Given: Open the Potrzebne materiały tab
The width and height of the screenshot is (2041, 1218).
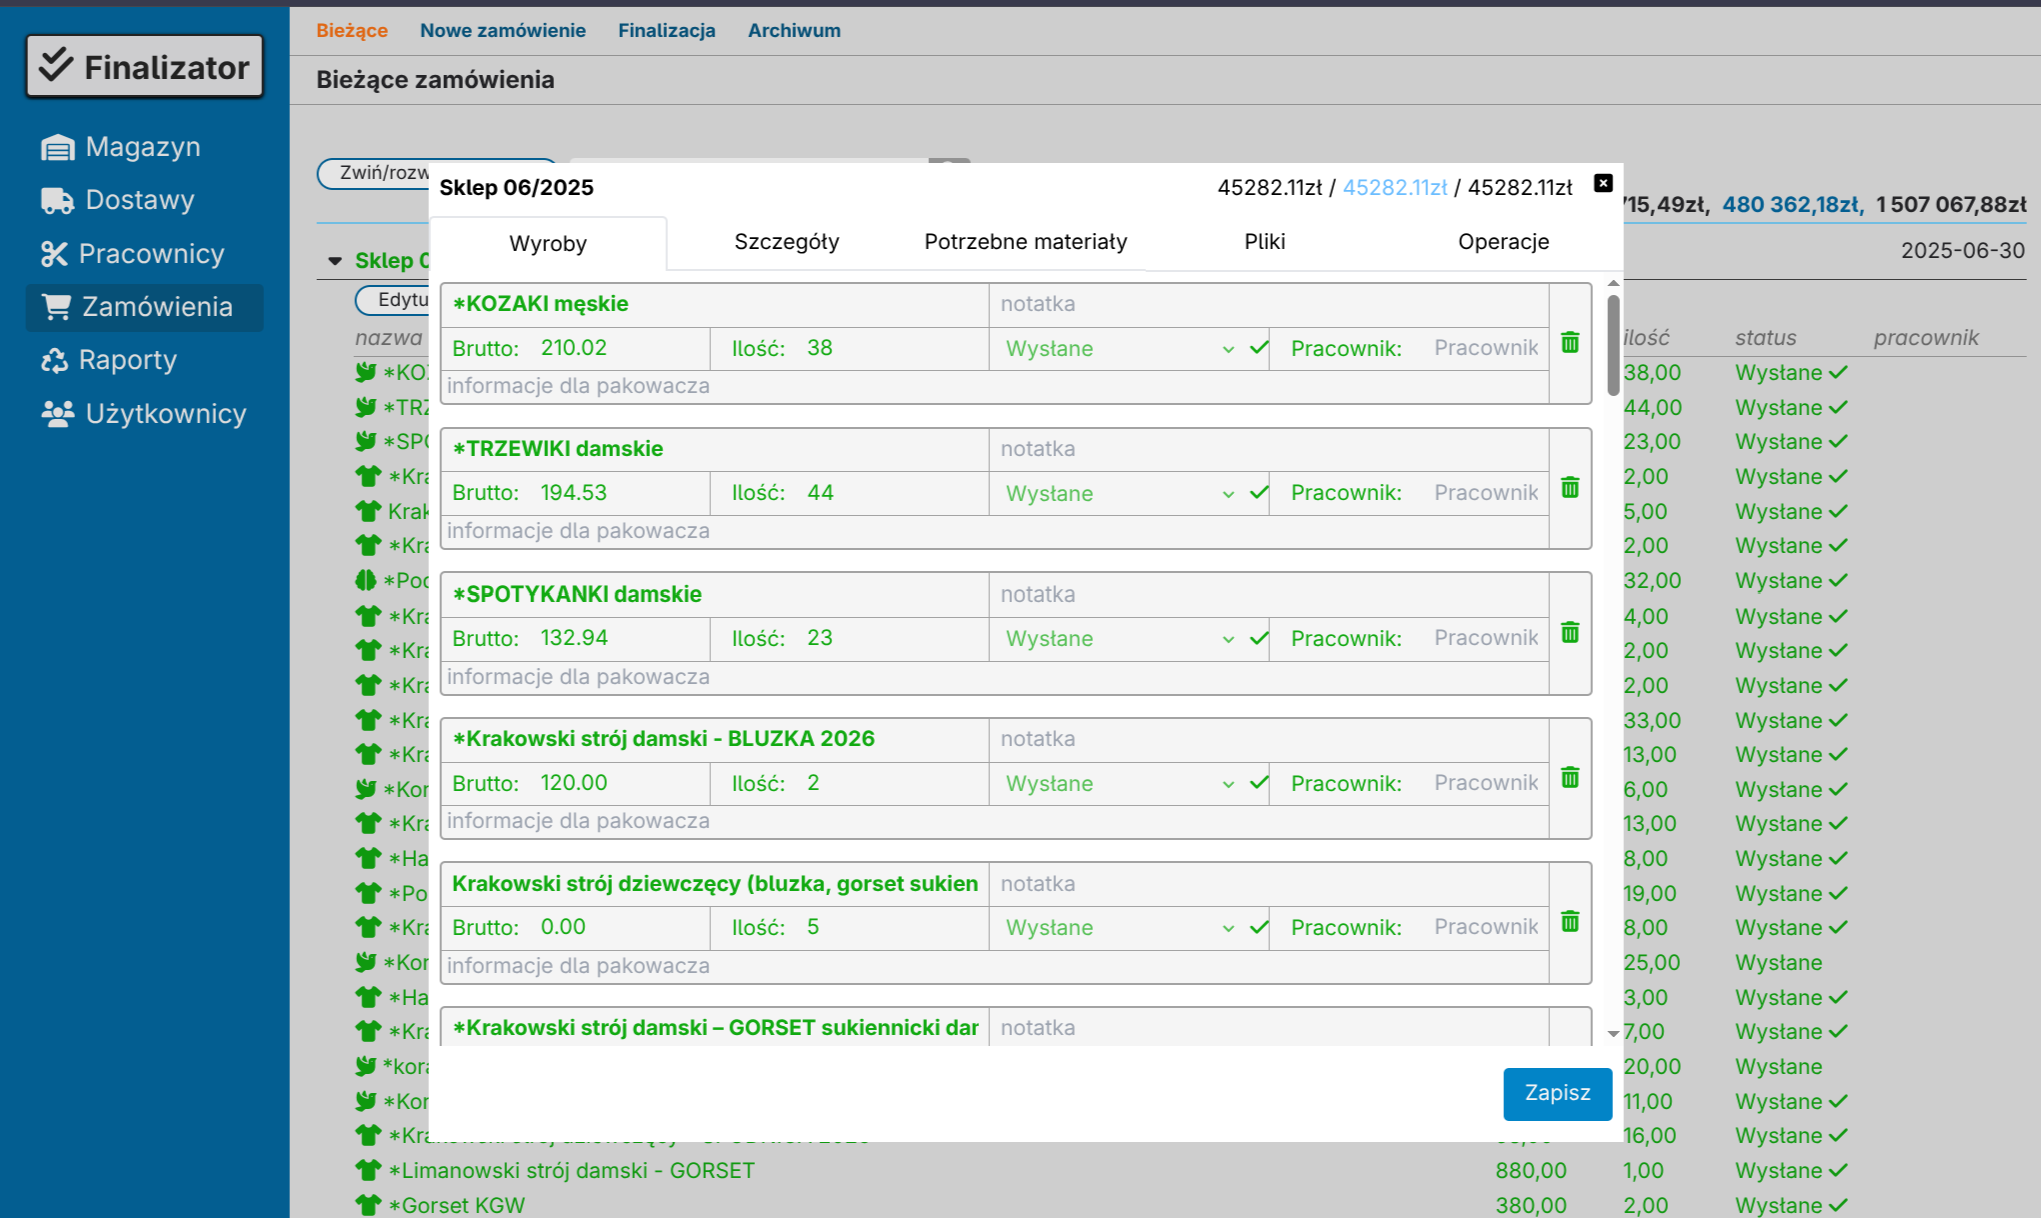Looking at the screenshot, I should pos(1025,242).
